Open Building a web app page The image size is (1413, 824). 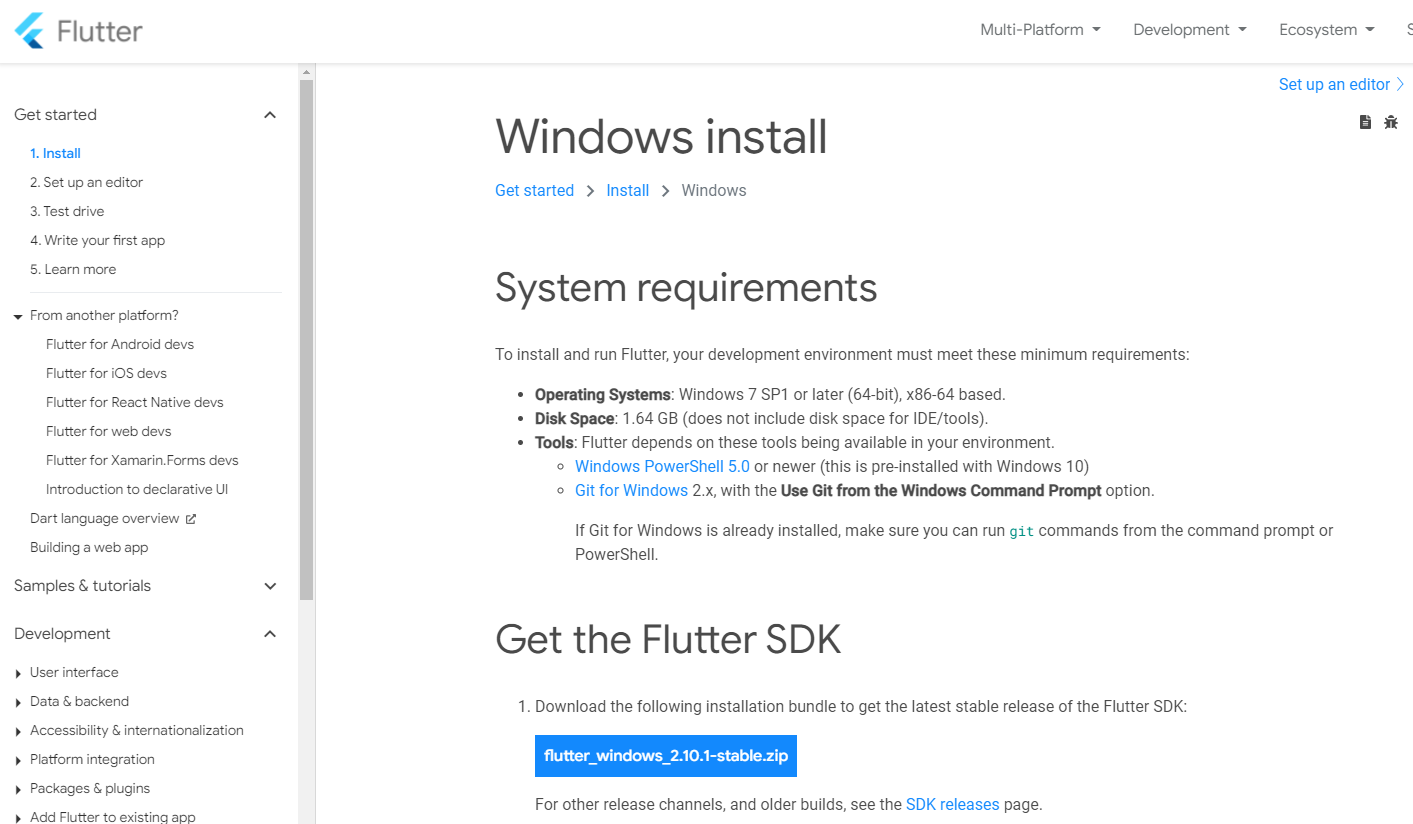(x=89, y=547)
